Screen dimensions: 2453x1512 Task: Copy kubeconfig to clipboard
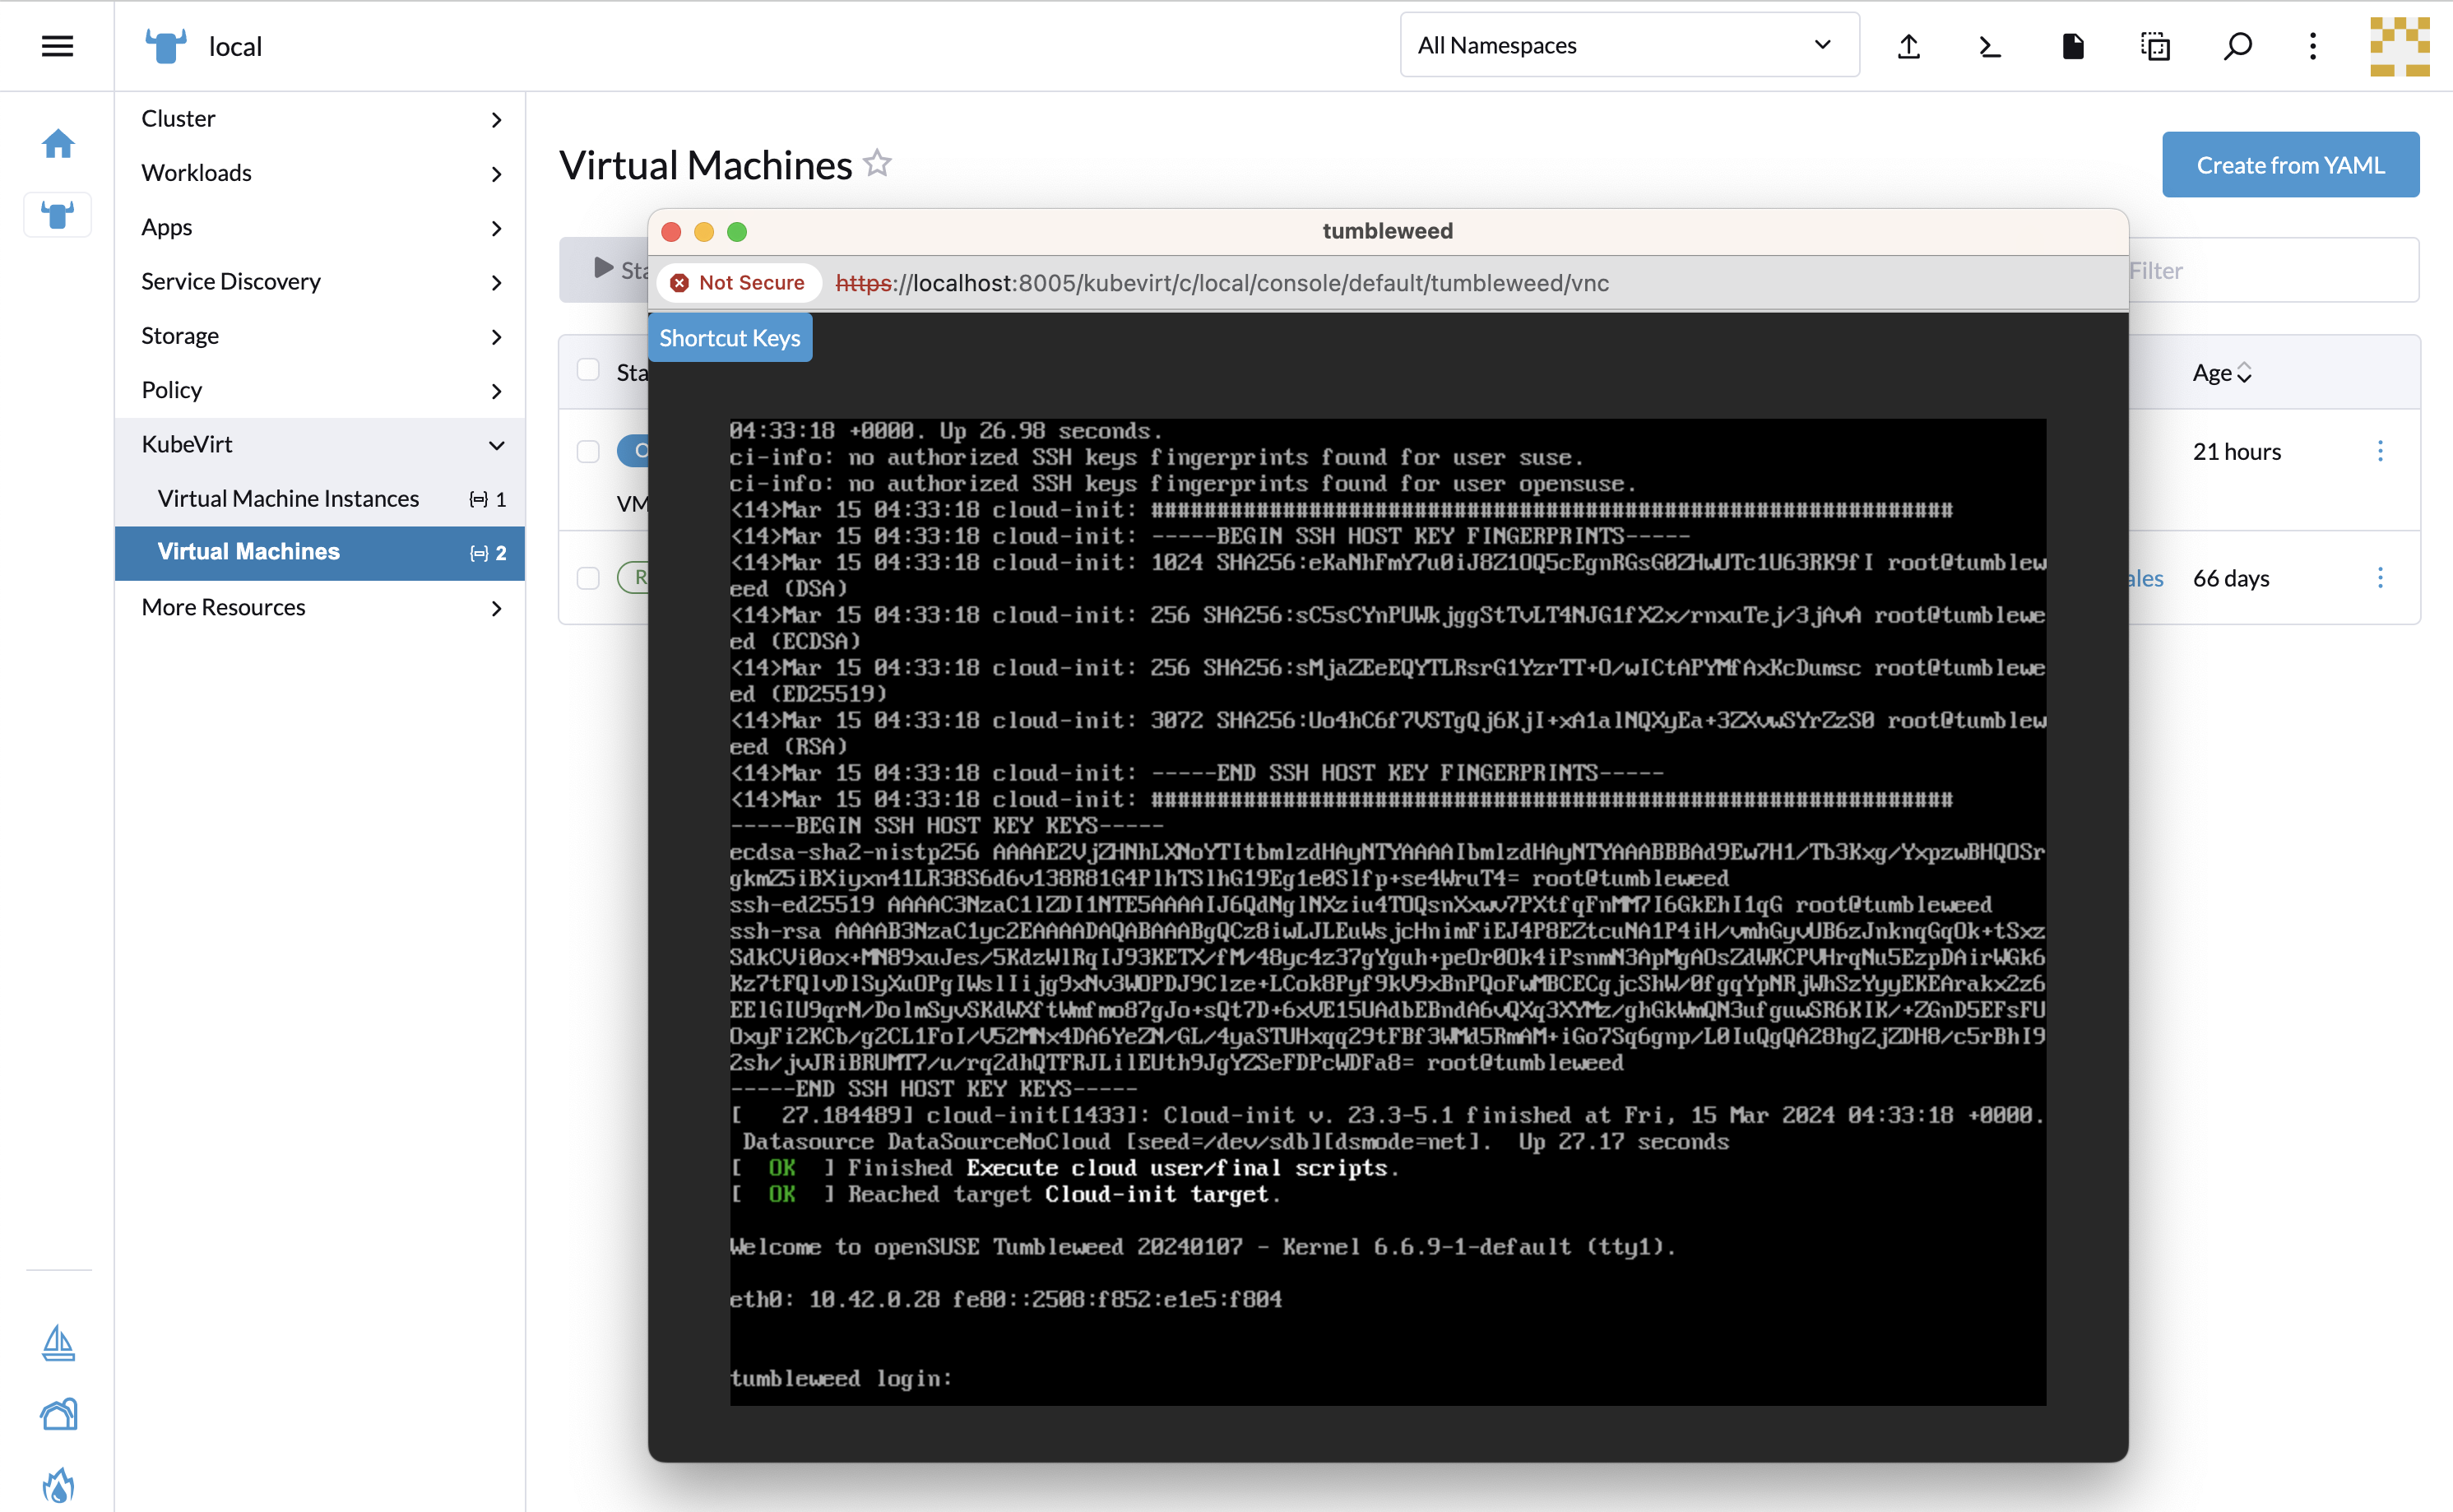[2155, 46]
